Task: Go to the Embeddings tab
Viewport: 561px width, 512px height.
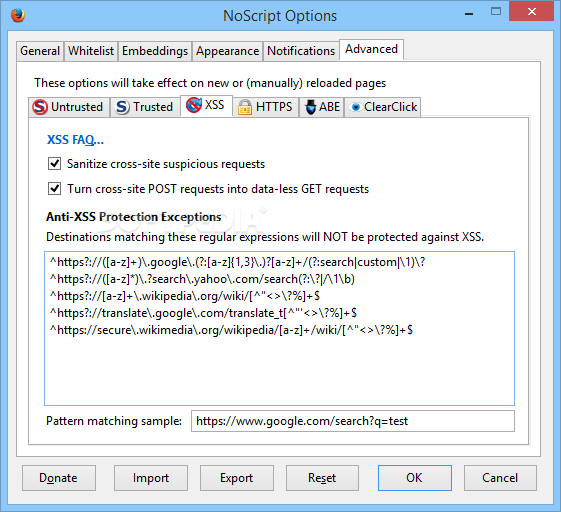Action: 155,51
